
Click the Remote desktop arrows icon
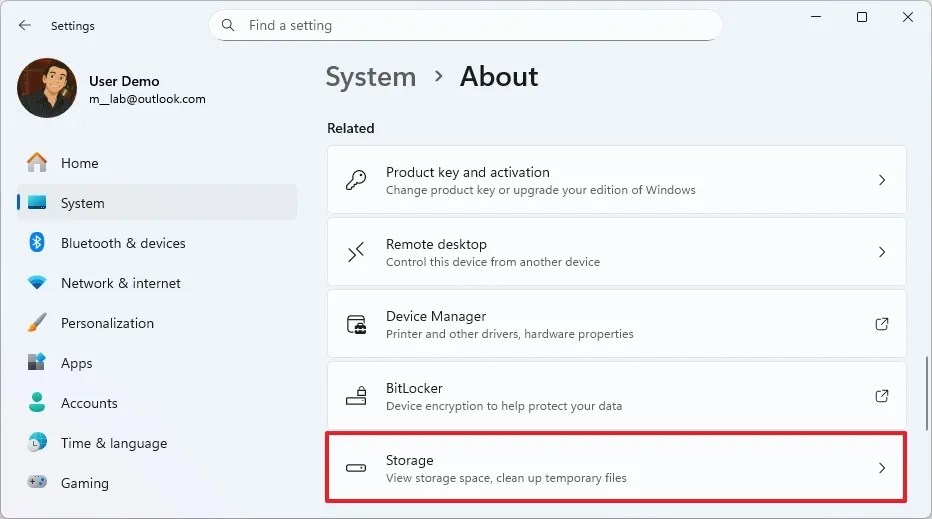pos(356,252)
